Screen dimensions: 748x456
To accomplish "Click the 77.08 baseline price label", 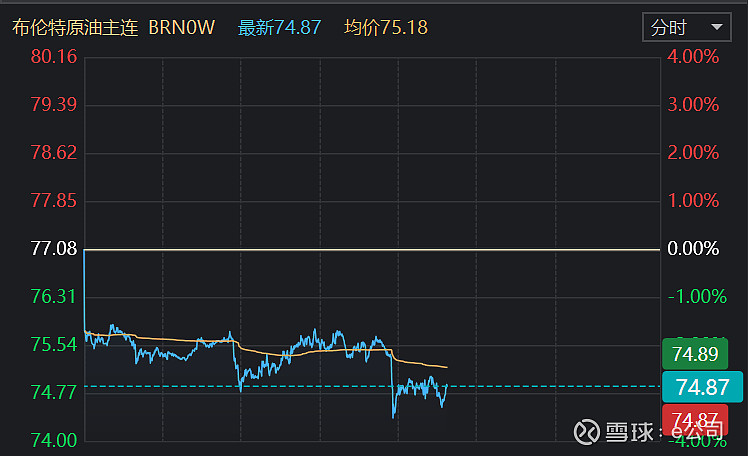I will 54,249.
